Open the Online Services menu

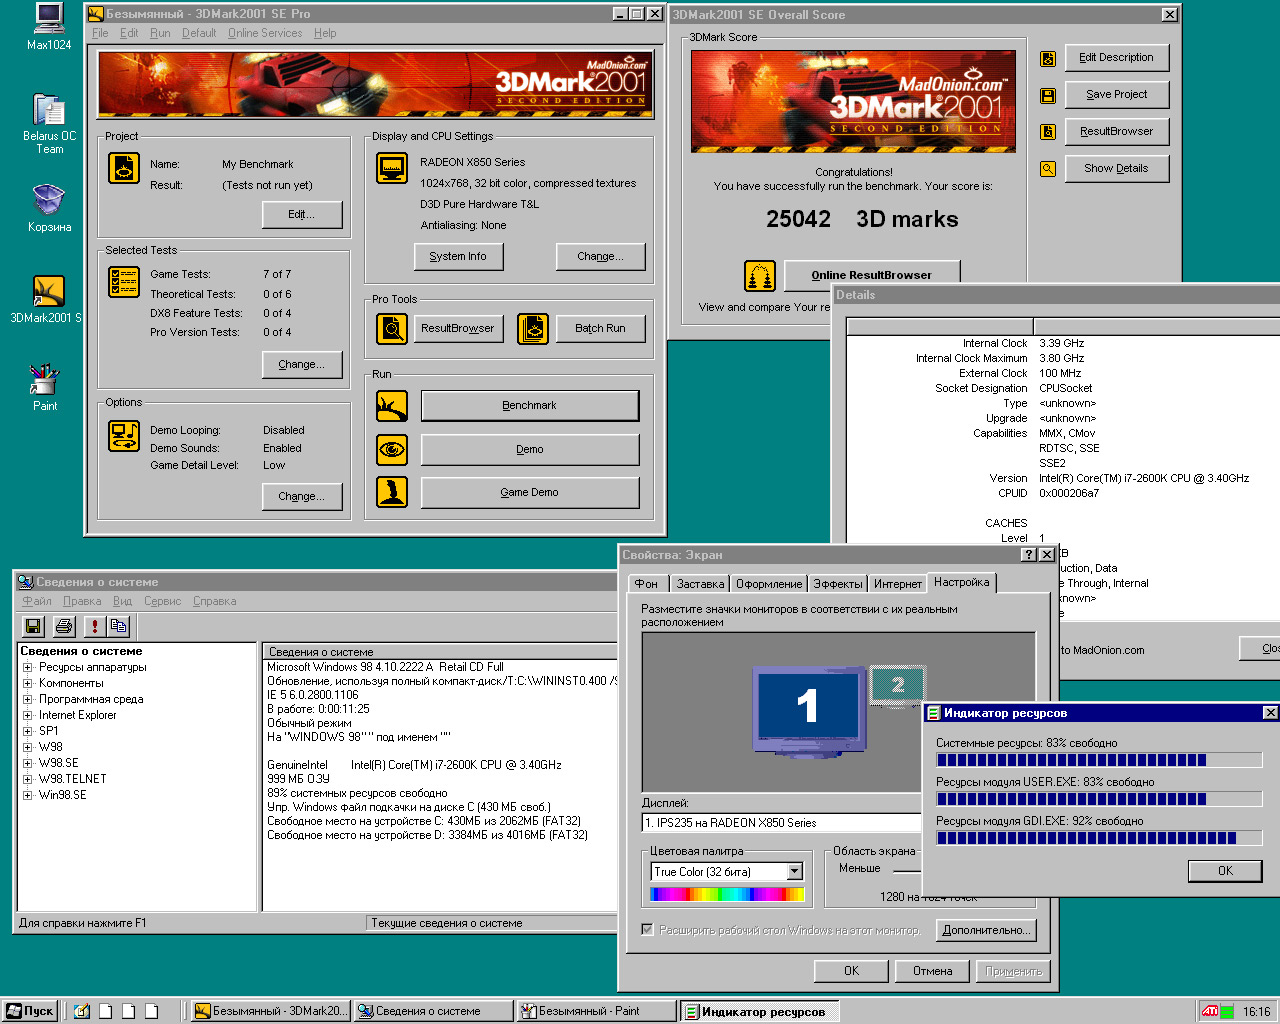coord(264,33)
